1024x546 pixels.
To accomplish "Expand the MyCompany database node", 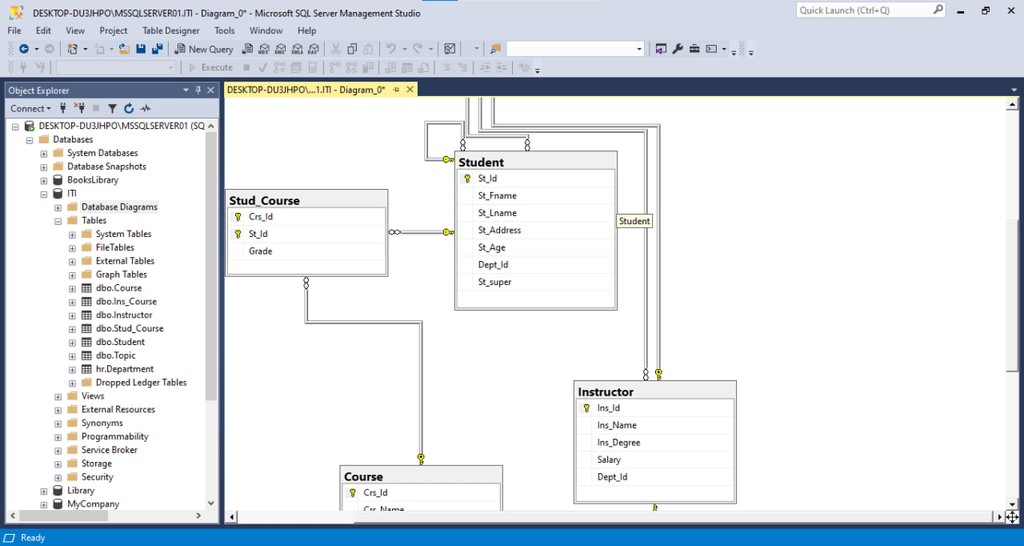I will pos(44,504).
